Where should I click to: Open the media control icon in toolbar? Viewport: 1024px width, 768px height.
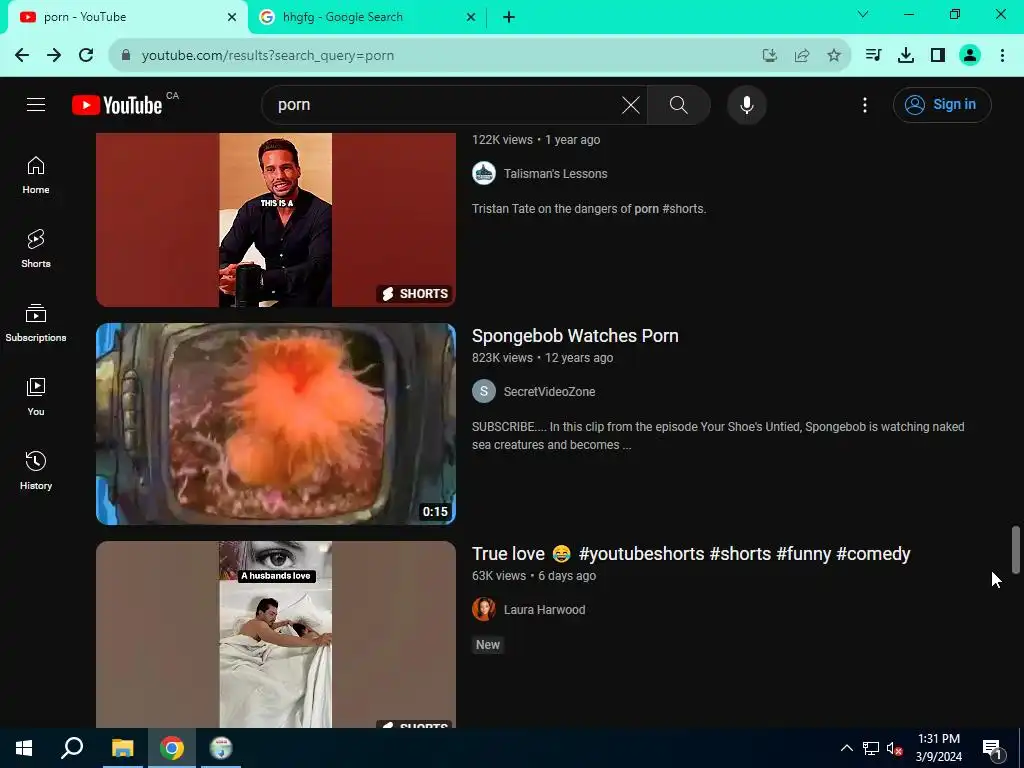click(873, 56)
